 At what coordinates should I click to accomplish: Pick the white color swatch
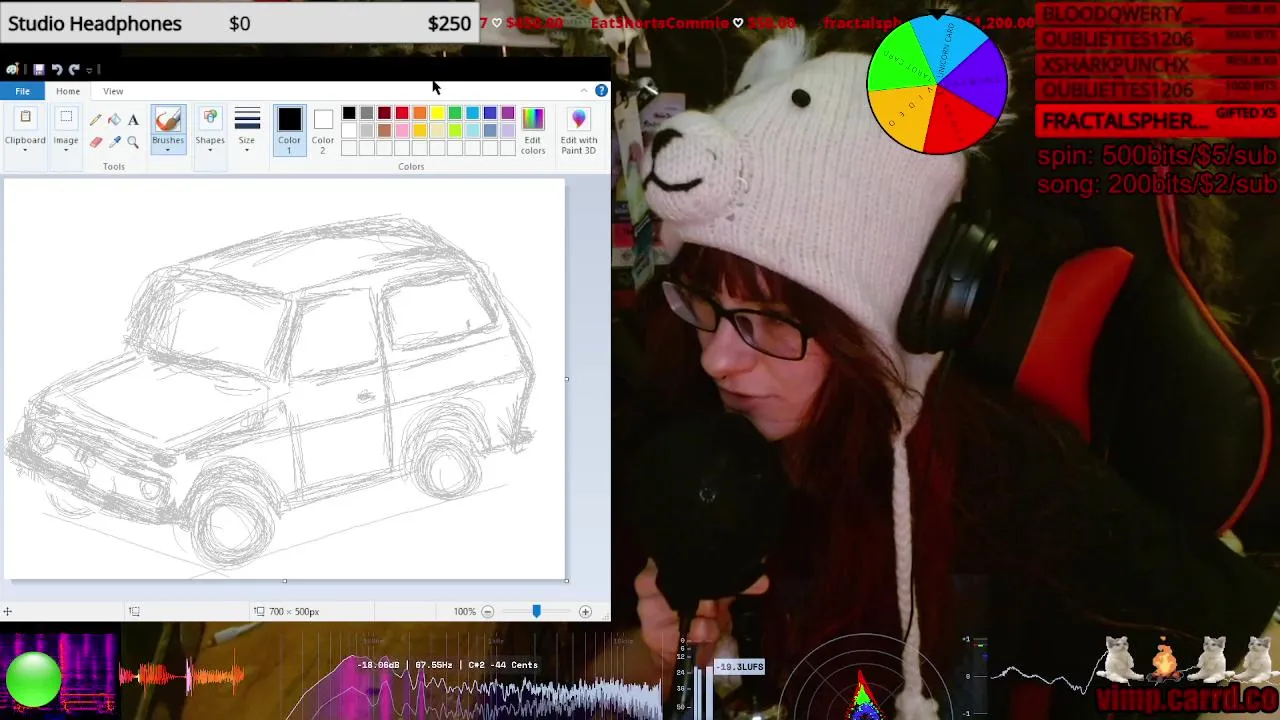349,131
